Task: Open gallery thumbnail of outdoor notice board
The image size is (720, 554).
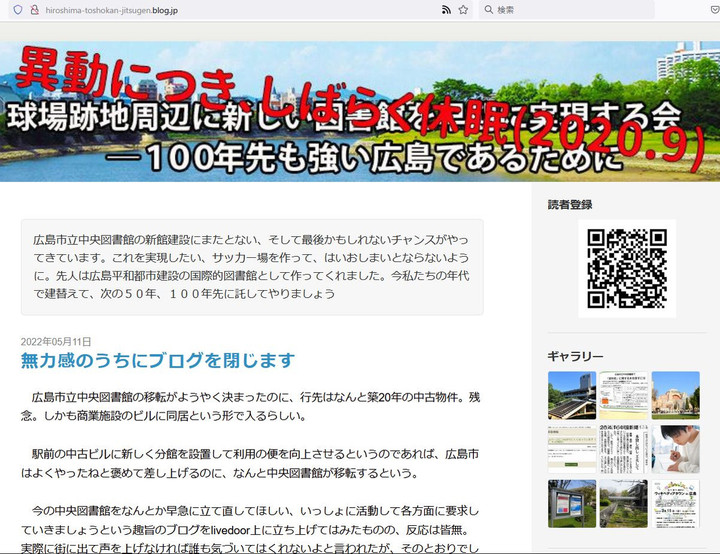Action: pos(571,503)
